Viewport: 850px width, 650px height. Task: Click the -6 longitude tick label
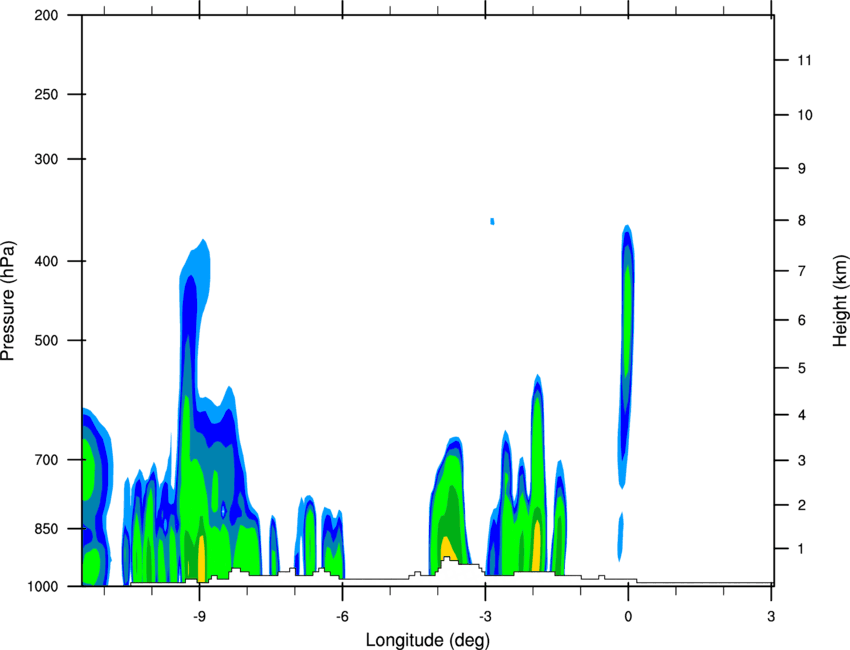coord(342,616)
